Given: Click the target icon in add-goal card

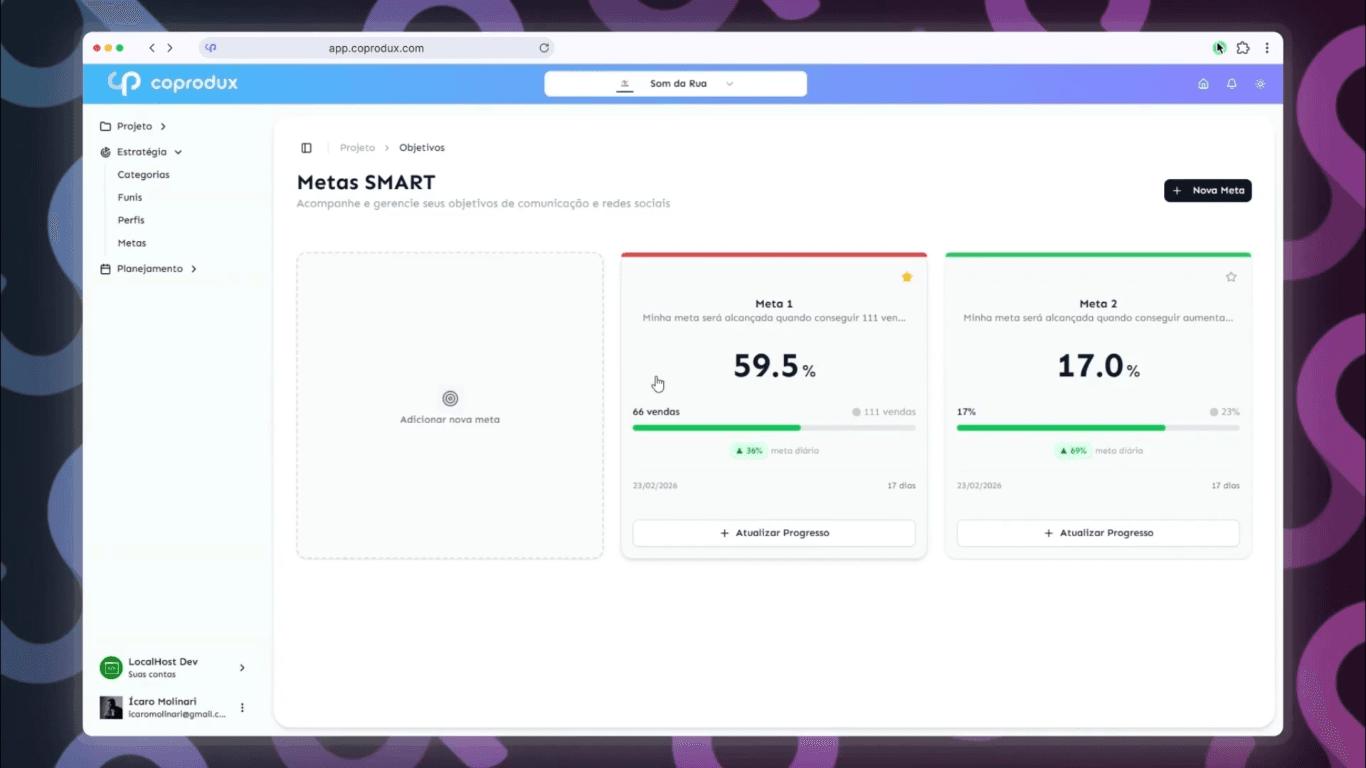Looking at the screenshot, I should (450, 398).
